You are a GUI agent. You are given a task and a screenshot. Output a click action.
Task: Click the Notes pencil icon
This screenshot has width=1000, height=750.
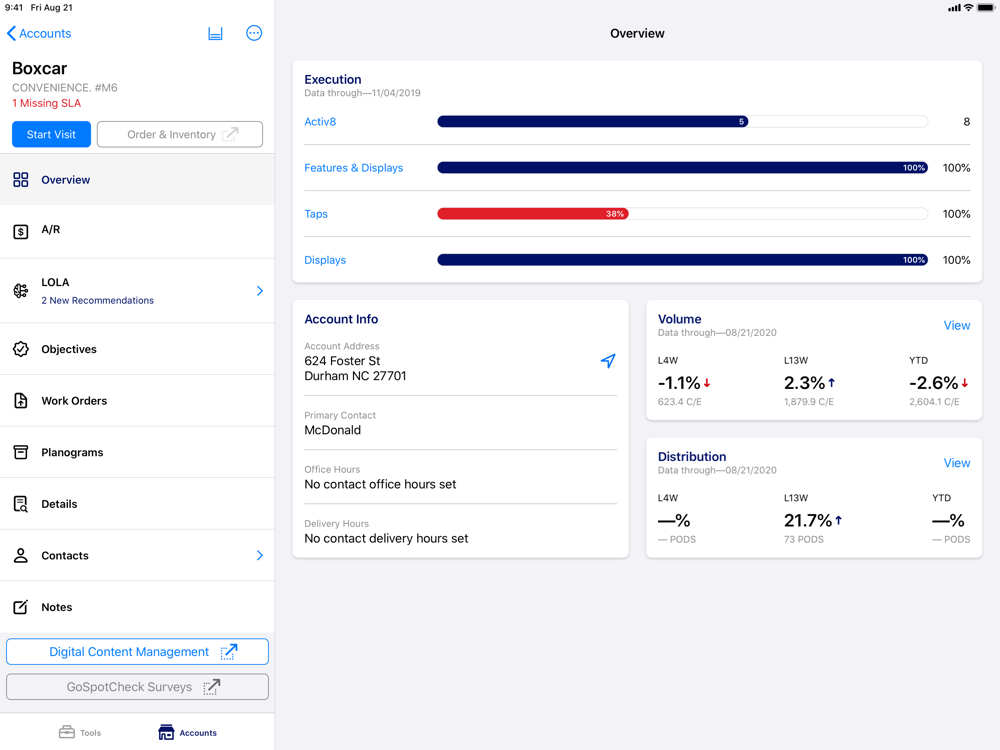point(21,607)
